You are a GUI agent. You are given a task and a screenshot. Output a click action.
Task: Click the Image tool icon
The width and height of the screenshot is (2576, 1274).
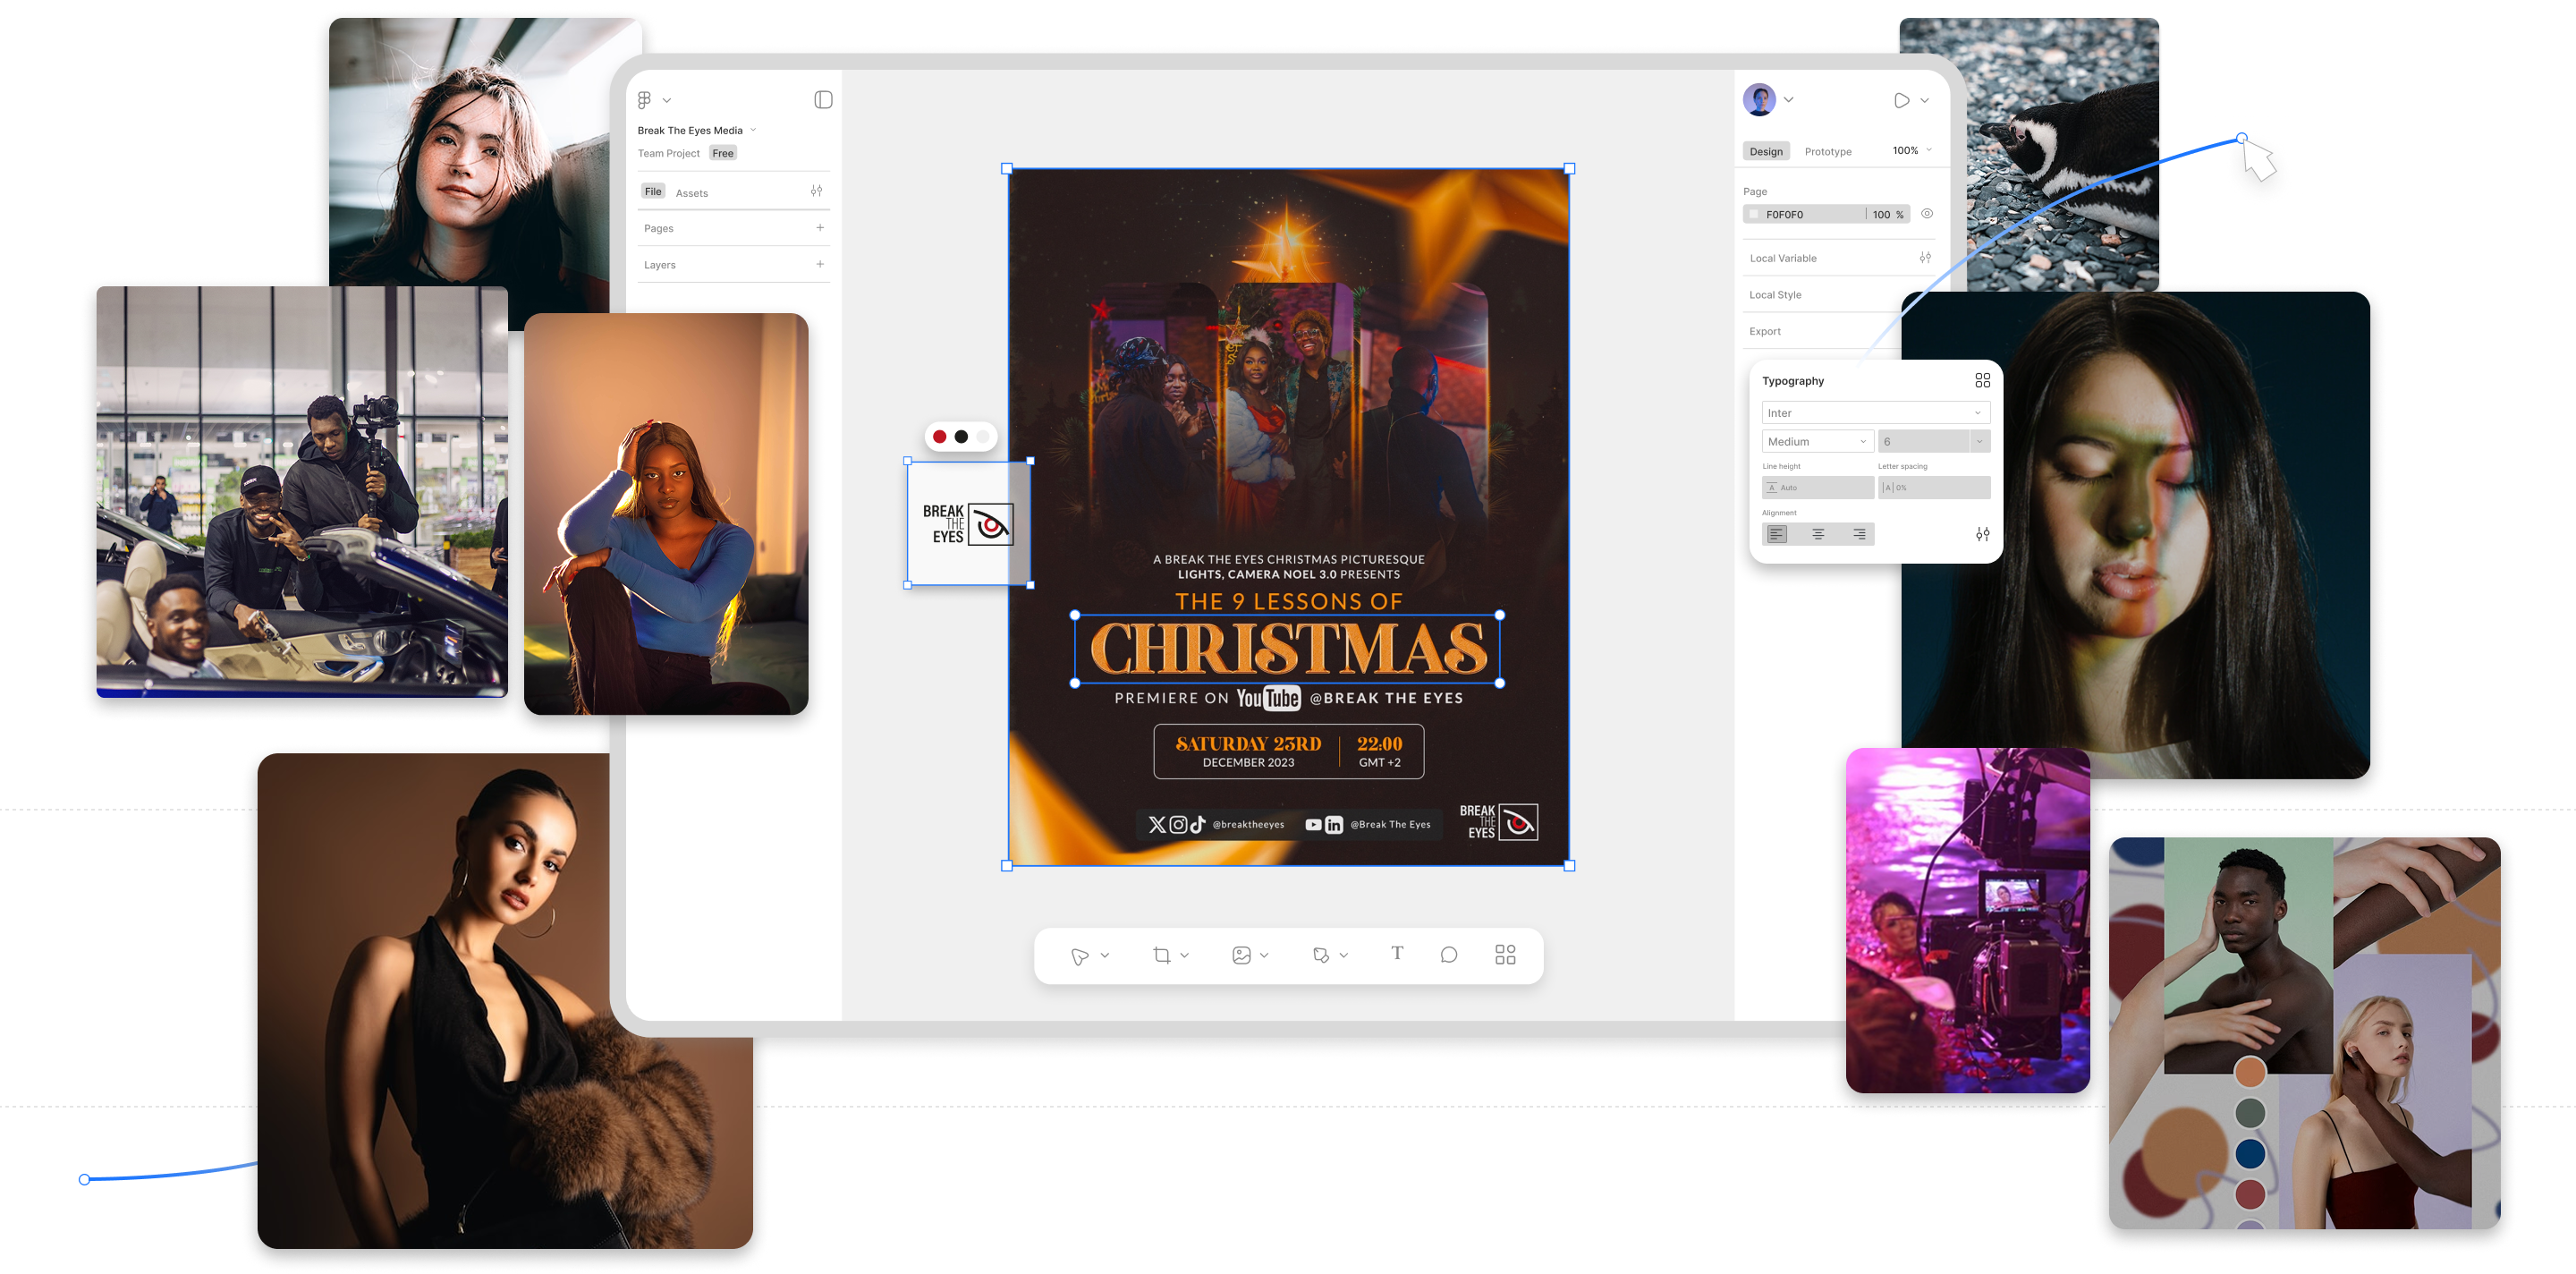(1241, 956)
